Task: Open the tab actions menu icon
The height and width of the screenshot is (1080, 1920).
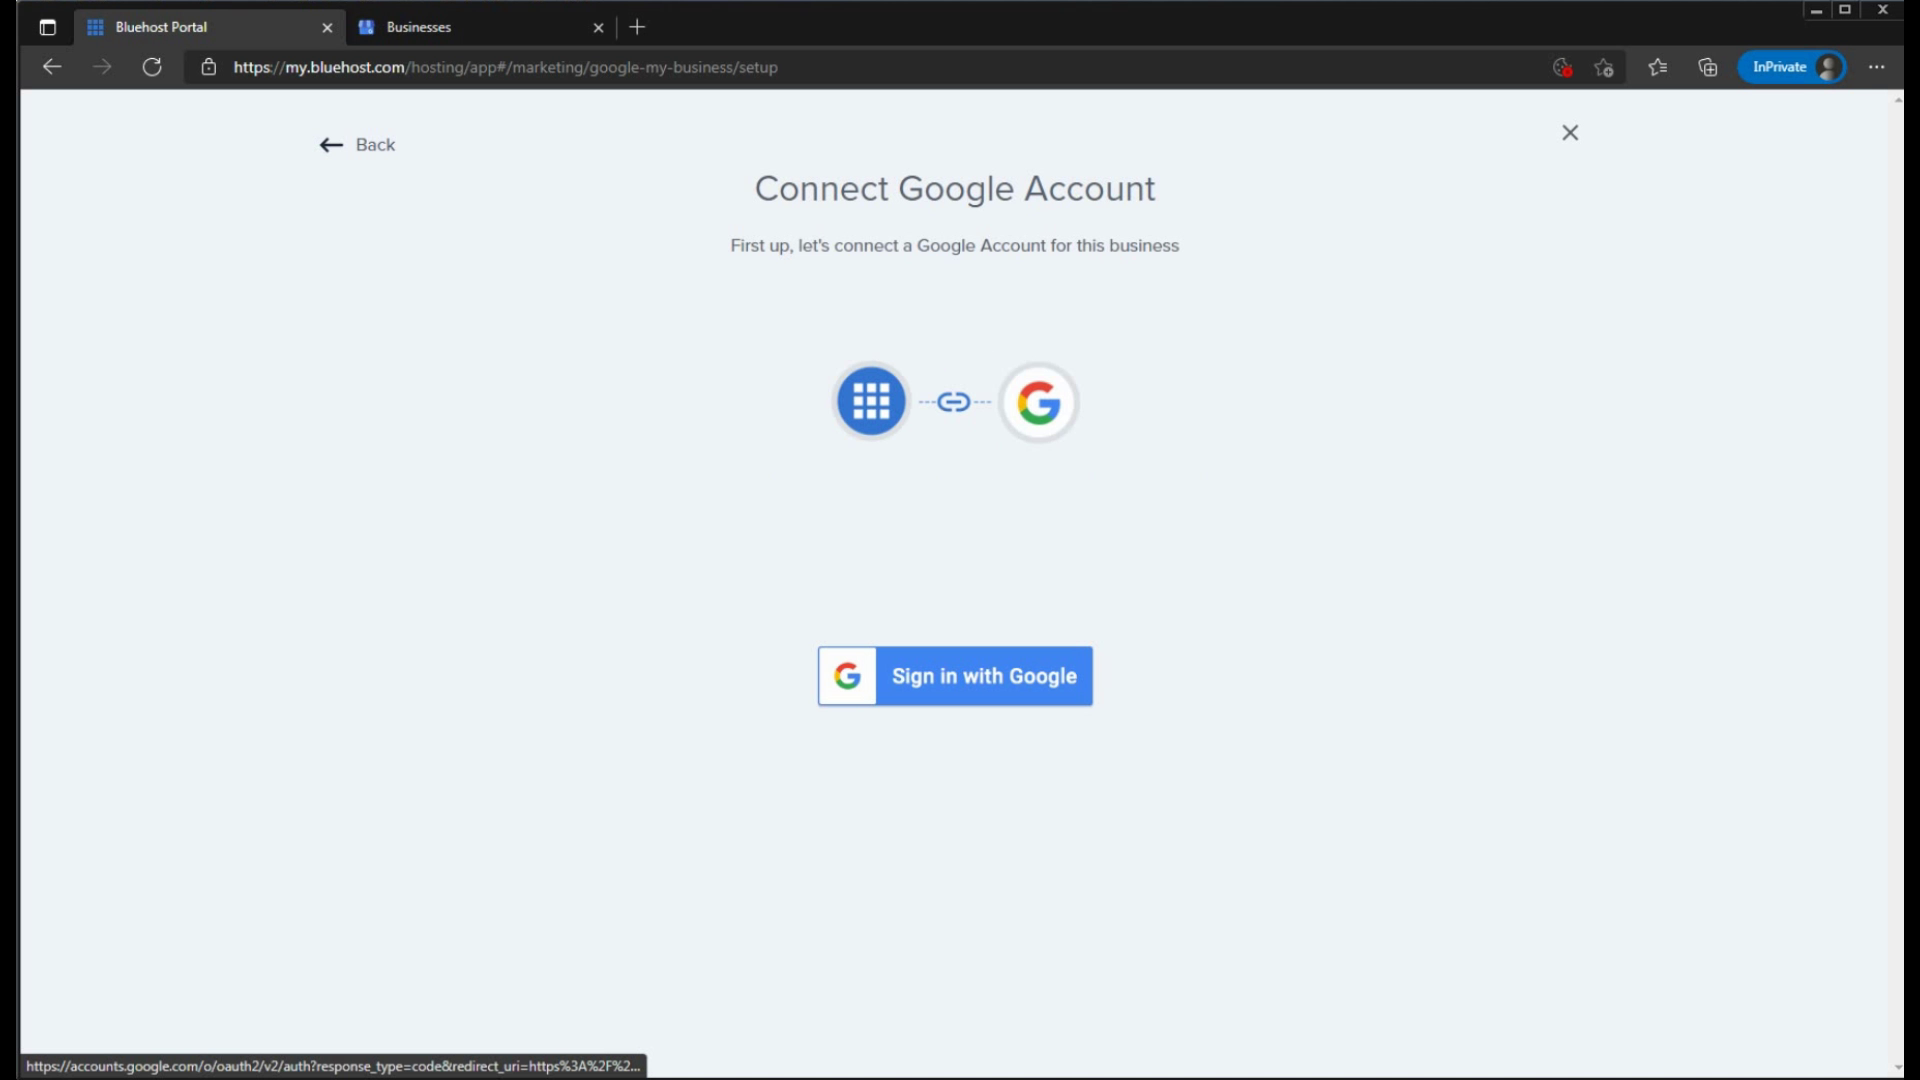Action: (x=47, y=27)
